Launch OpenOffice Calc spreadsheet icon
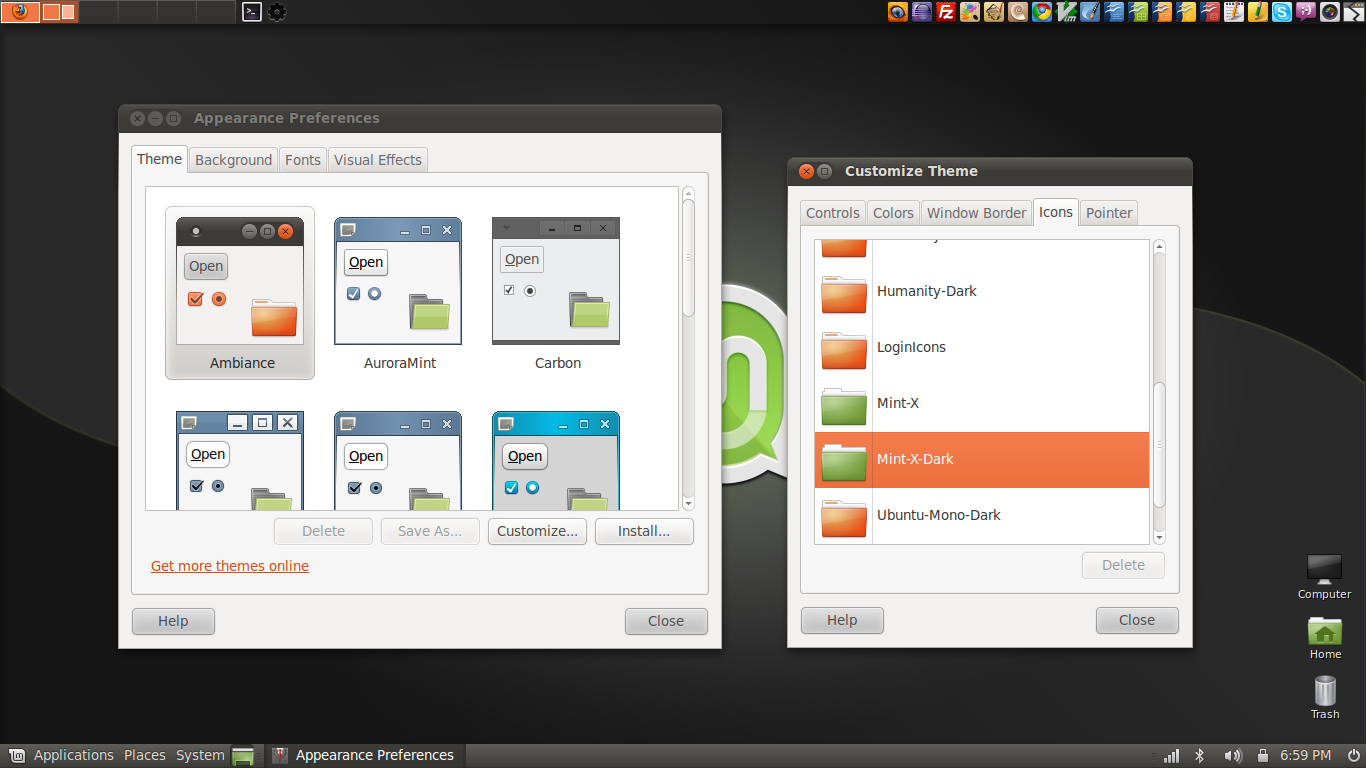This screenshot has width=1366, height=768. [1138, 12]
